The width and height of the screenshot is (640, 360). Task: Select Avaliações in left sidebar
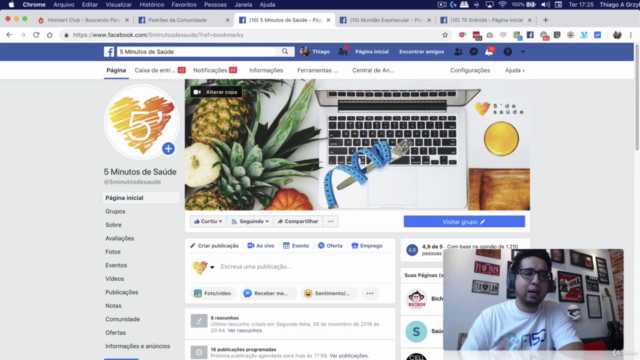(x=120, y=238)
